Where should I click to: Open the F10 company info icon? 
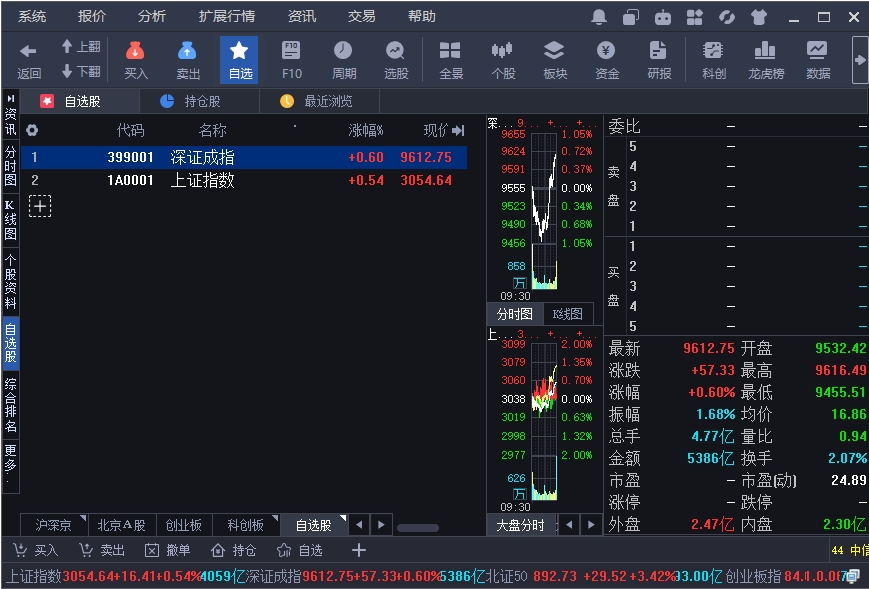point(291,50)
